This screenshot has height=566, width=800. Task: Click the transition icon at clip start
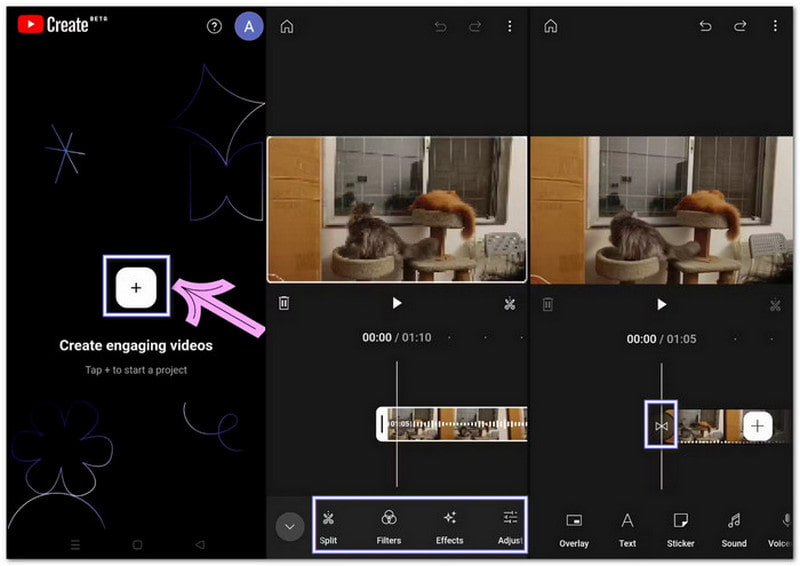point(661,426)
